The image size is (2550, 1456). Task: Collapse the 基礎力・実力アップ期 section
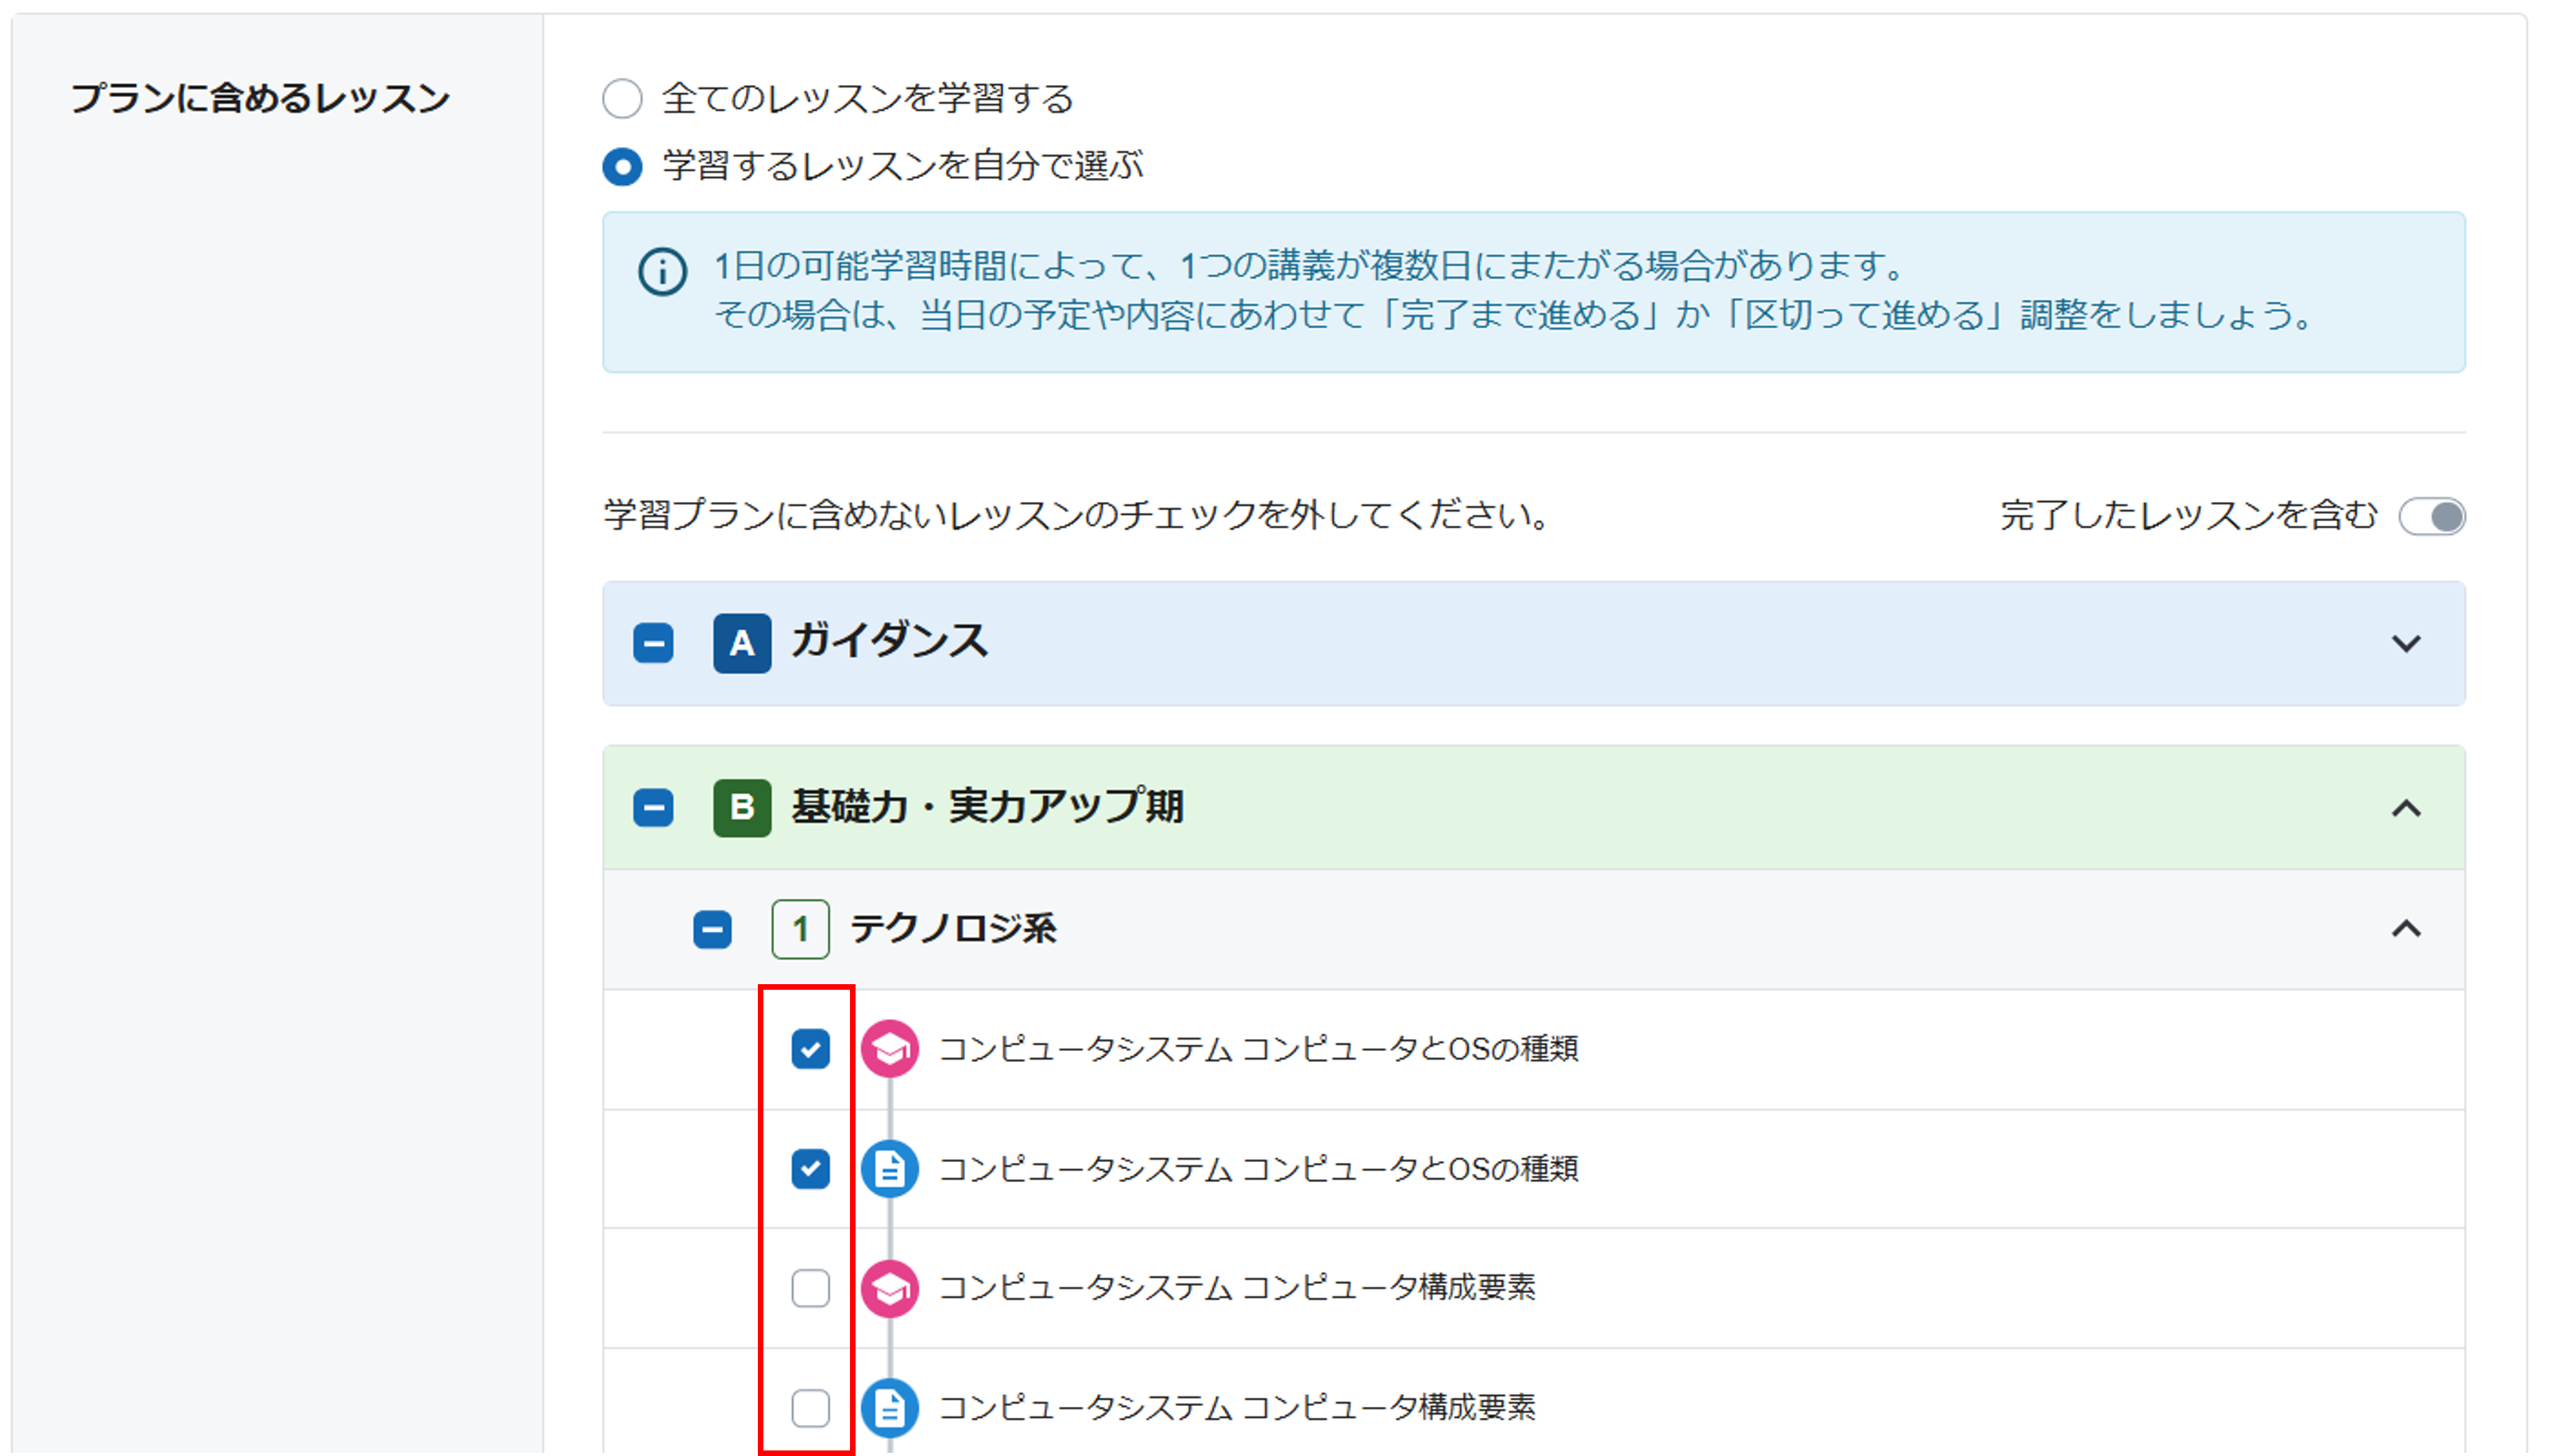2405,808
